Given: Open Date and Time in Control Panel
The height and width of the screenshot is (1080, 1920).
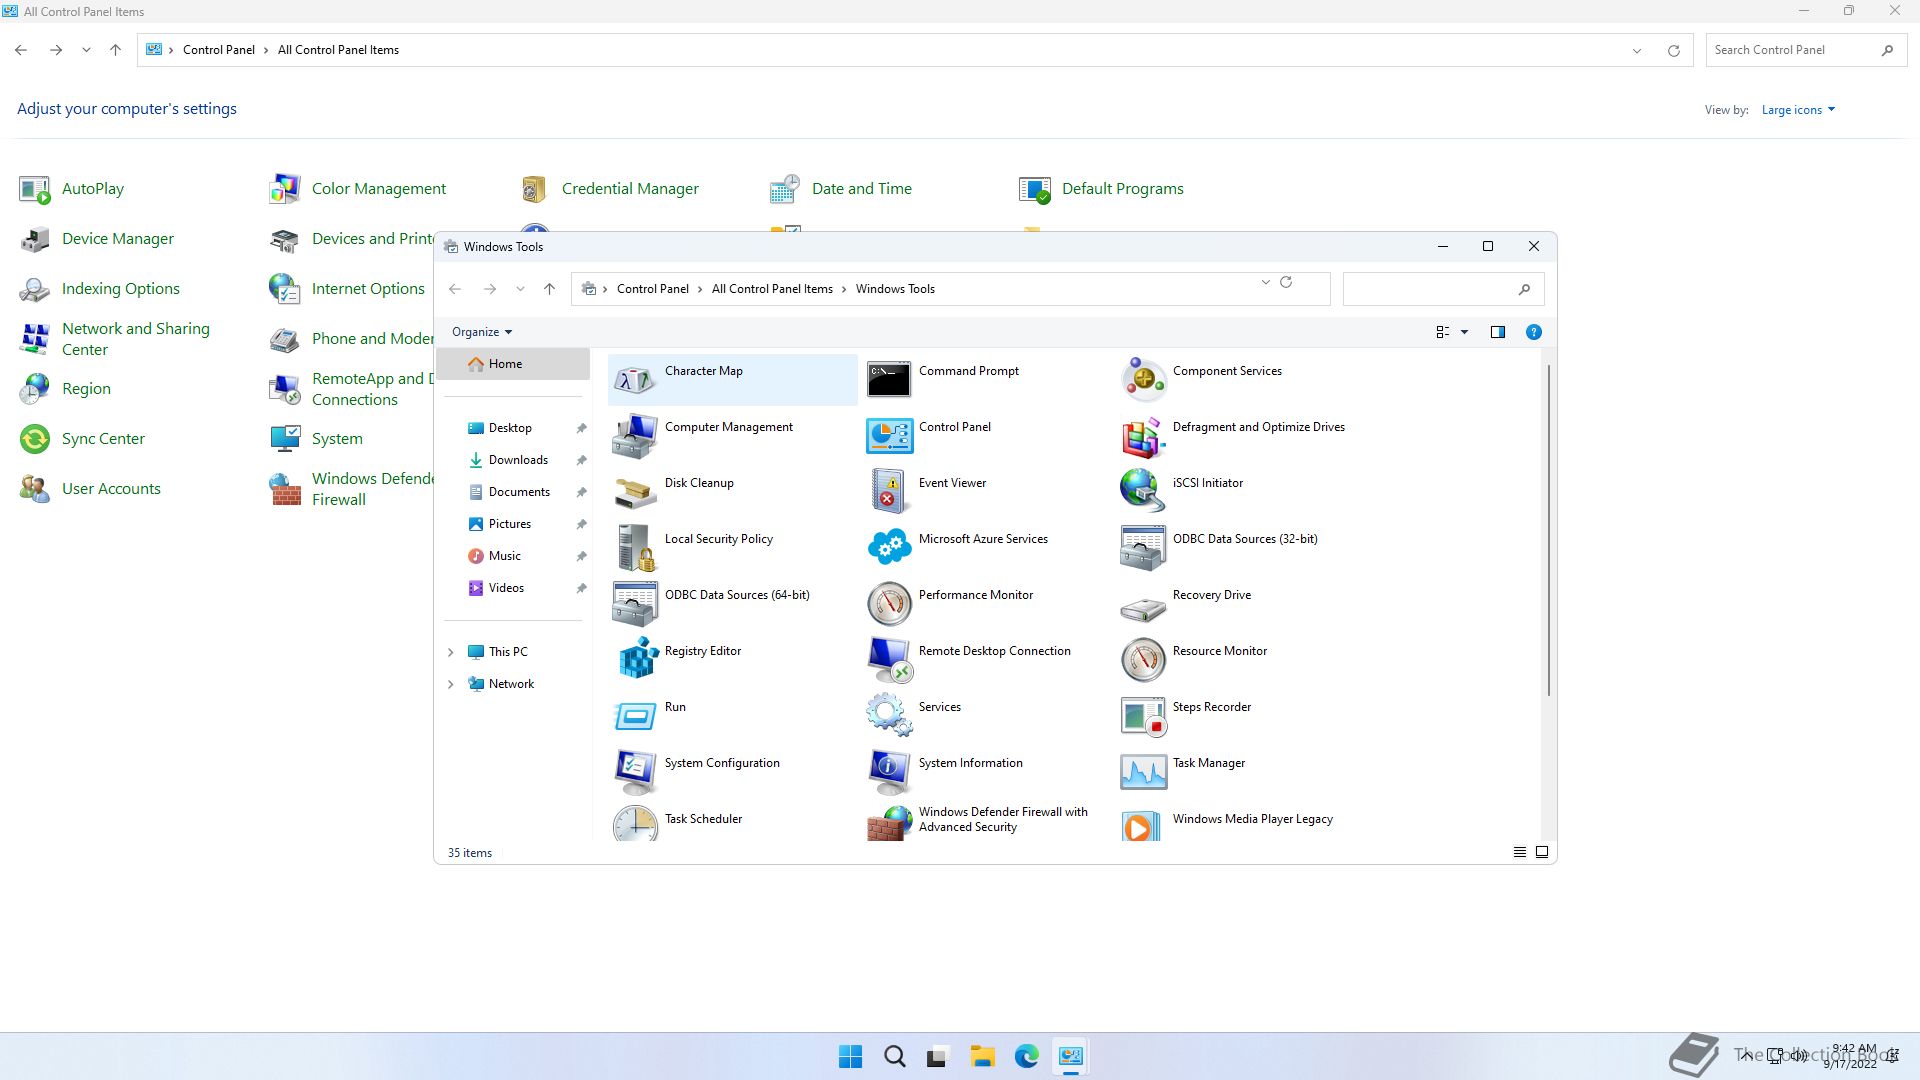Looking at the screenshot, I should pos(840,189).
